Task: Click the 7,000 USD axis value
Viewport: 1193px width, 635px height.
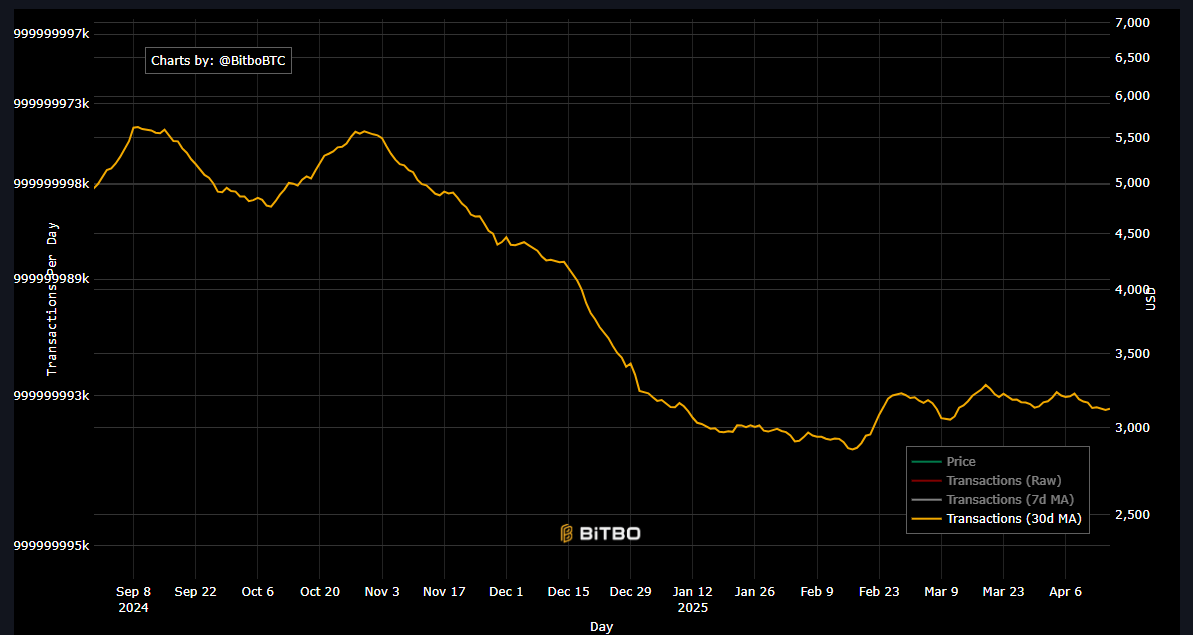Action: [x=1131, y=23]
